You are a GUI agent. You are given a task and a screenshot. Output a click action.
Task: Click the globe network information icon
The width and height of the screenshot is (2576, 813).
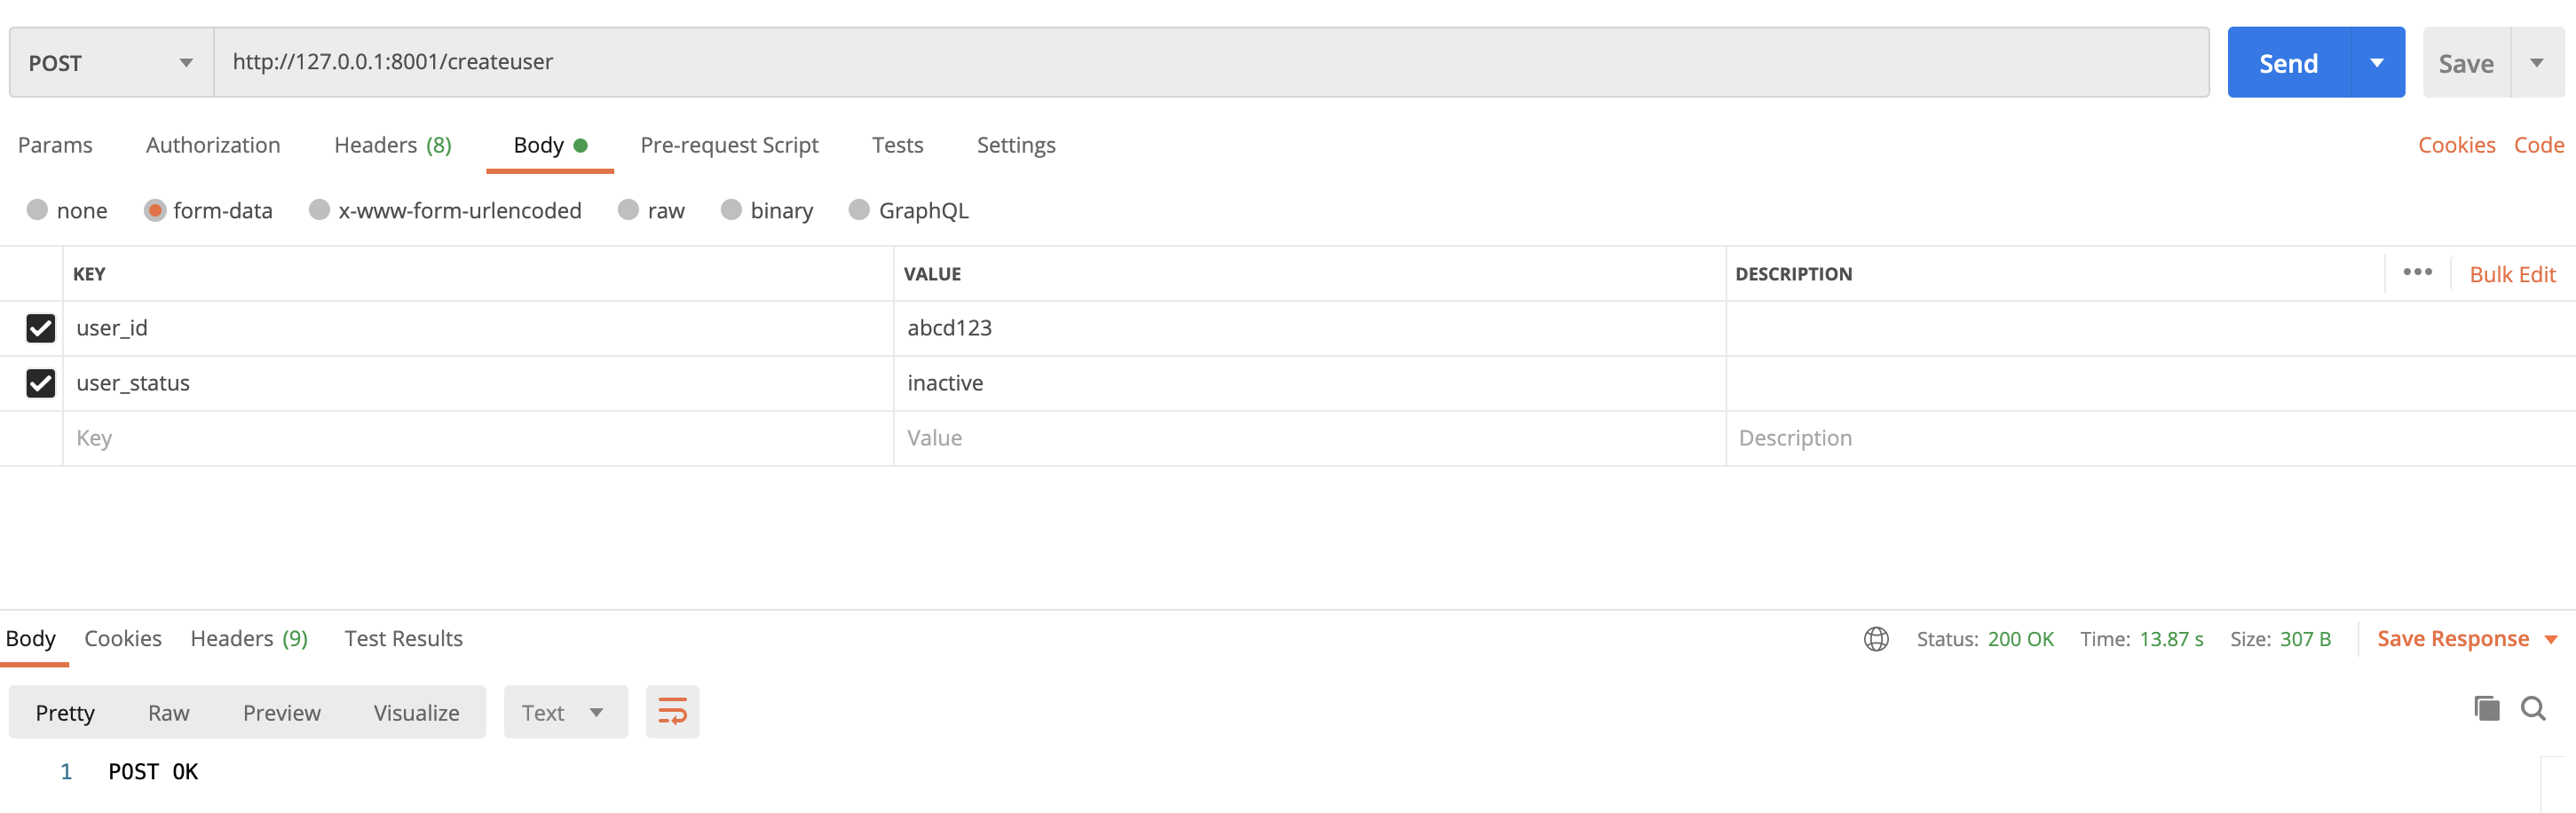(x=1876, y=639)
